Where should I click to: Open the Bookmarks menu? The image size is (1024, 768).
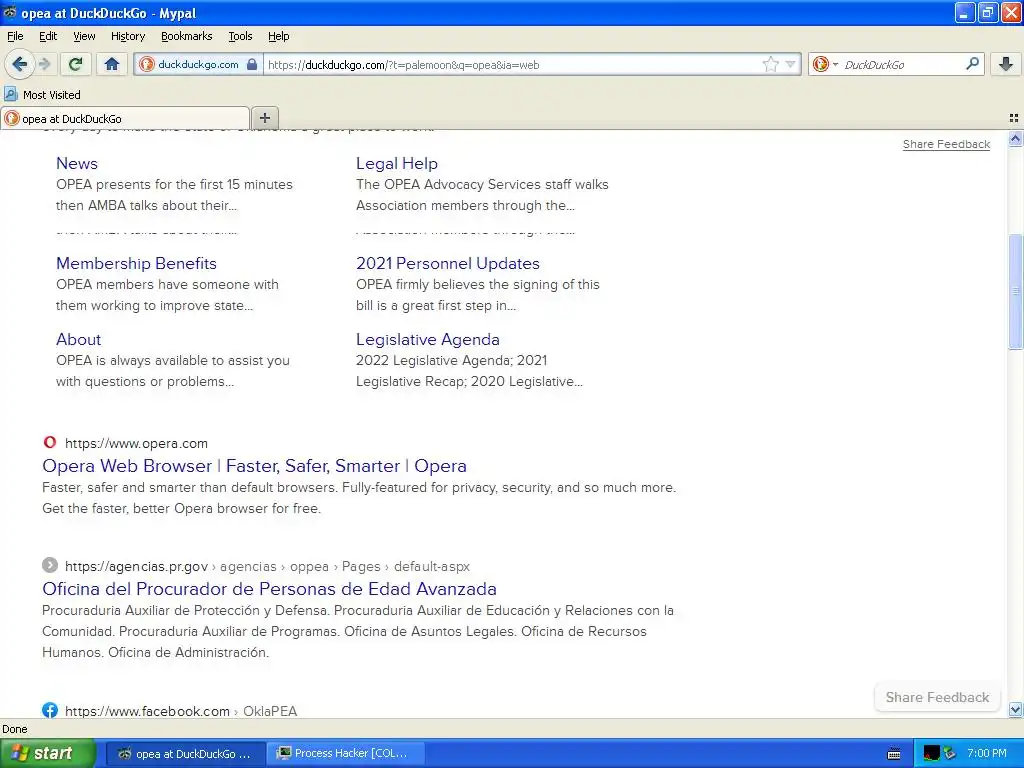pyautogui.click(x=186, y=36)
